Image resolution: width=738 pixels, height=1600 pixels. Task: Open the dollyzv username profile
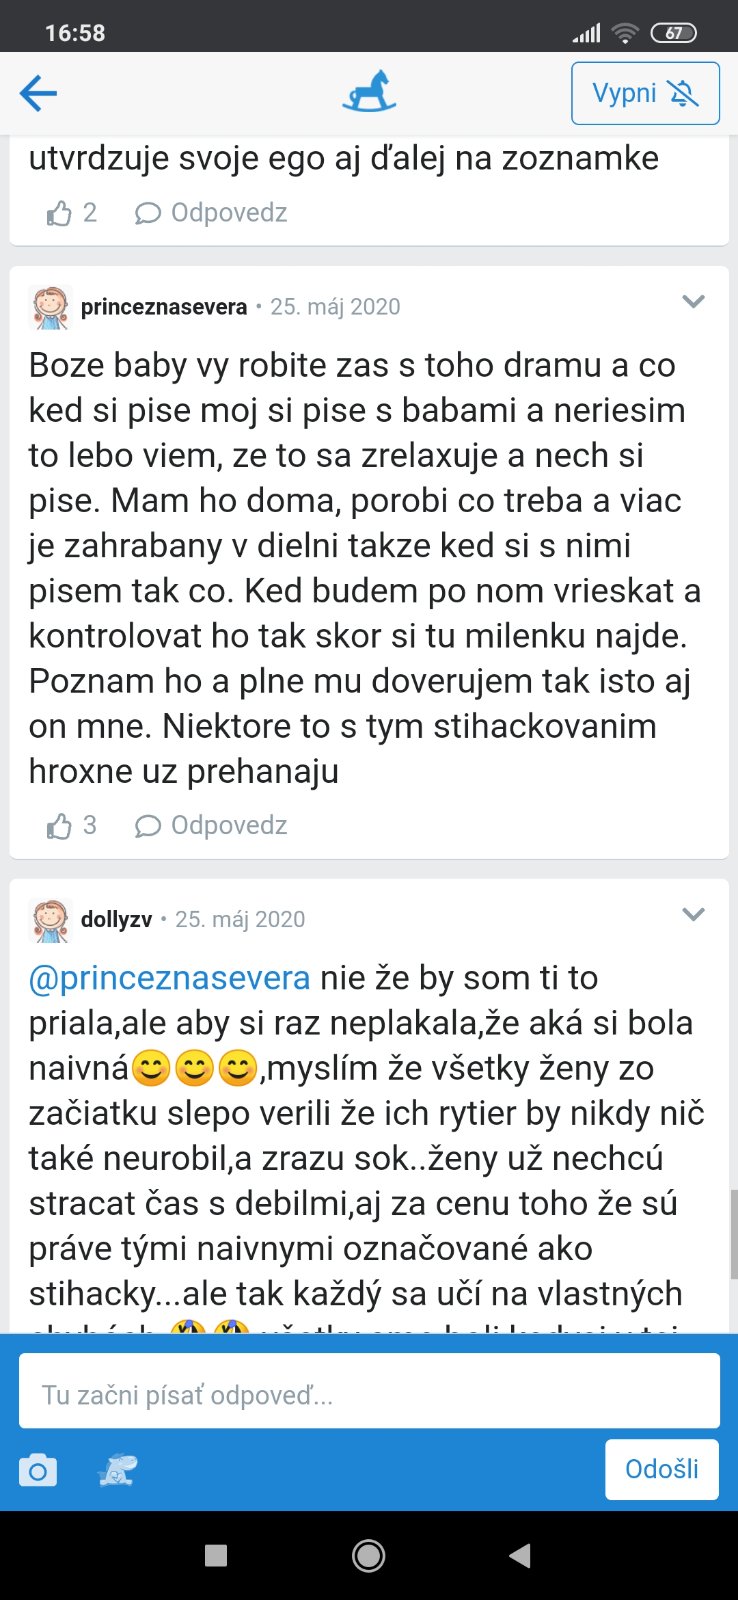click(116, 920)
